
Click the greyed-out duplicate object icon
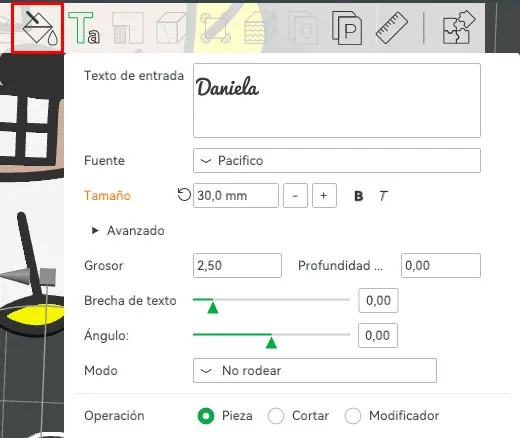(x=303, y=29)
